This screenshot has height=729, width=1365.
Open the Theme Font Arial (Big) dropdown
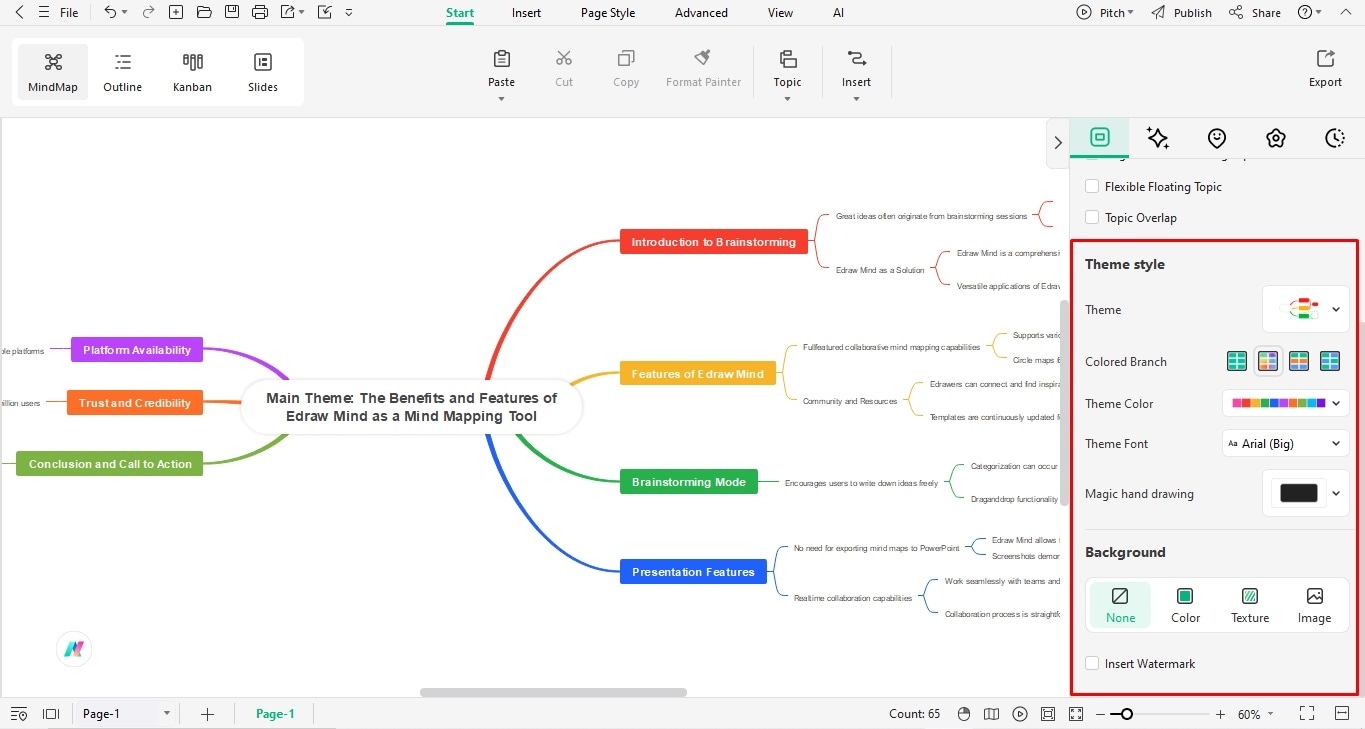click(x=1286, y=443)
